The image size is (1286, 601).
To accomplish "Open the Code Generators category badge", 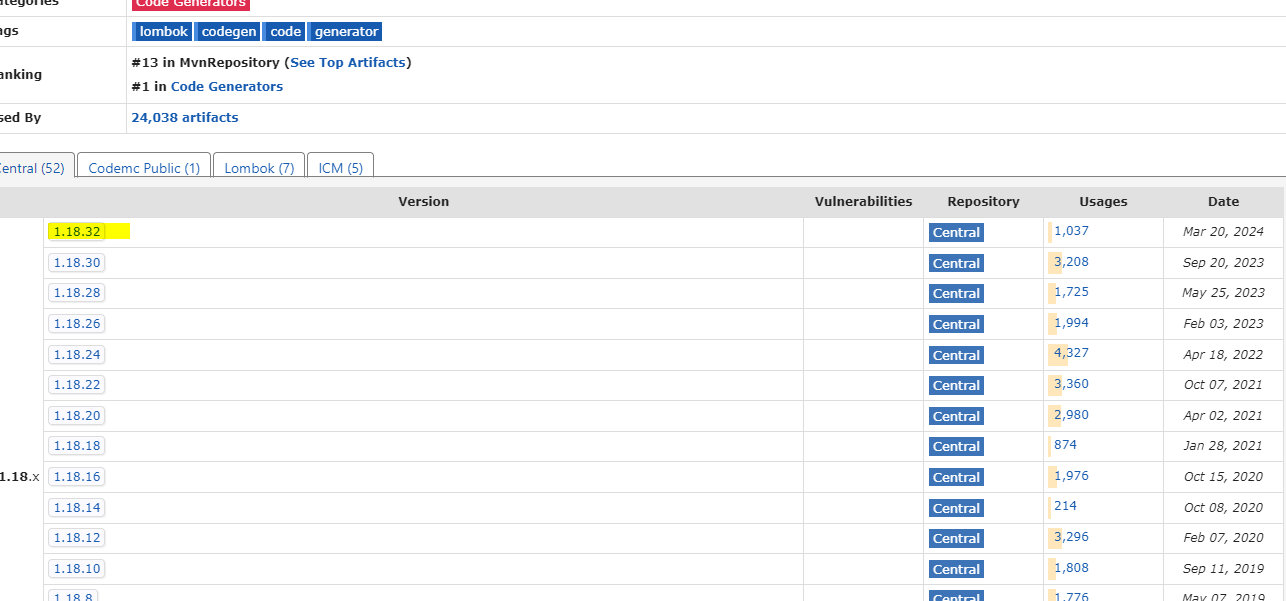I will pyautogui.click(x=190, y=4).
